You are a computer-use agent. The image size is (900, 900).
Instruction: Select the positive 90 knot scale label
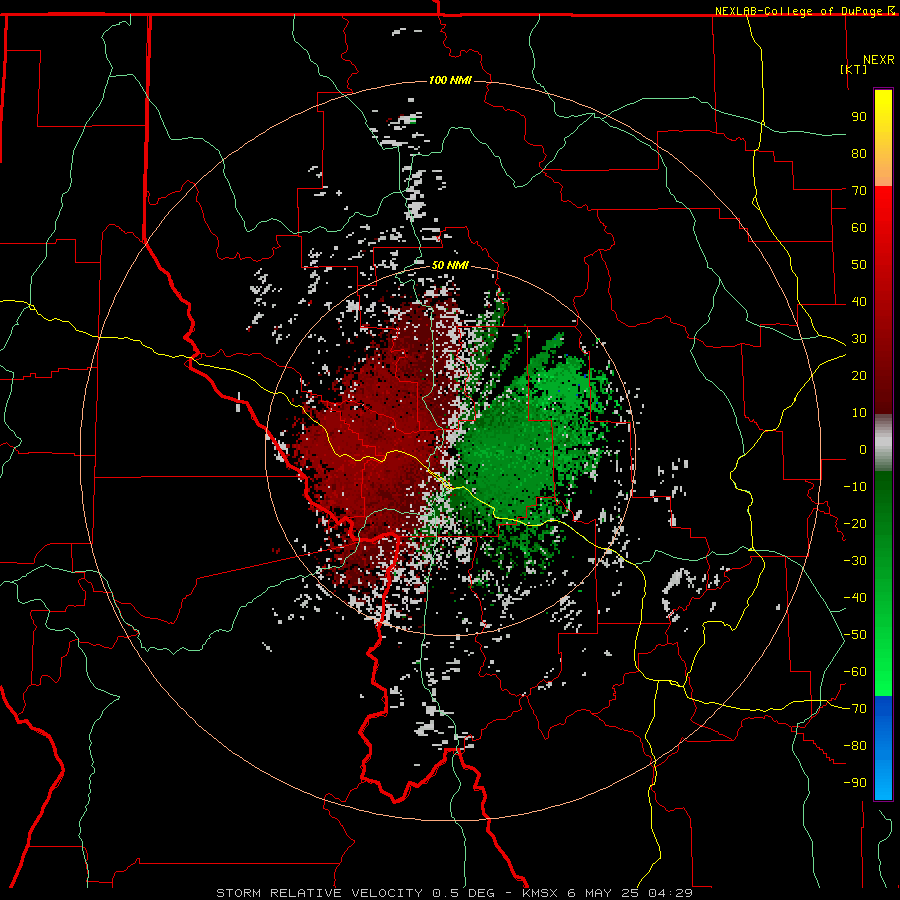pos(859,117)
